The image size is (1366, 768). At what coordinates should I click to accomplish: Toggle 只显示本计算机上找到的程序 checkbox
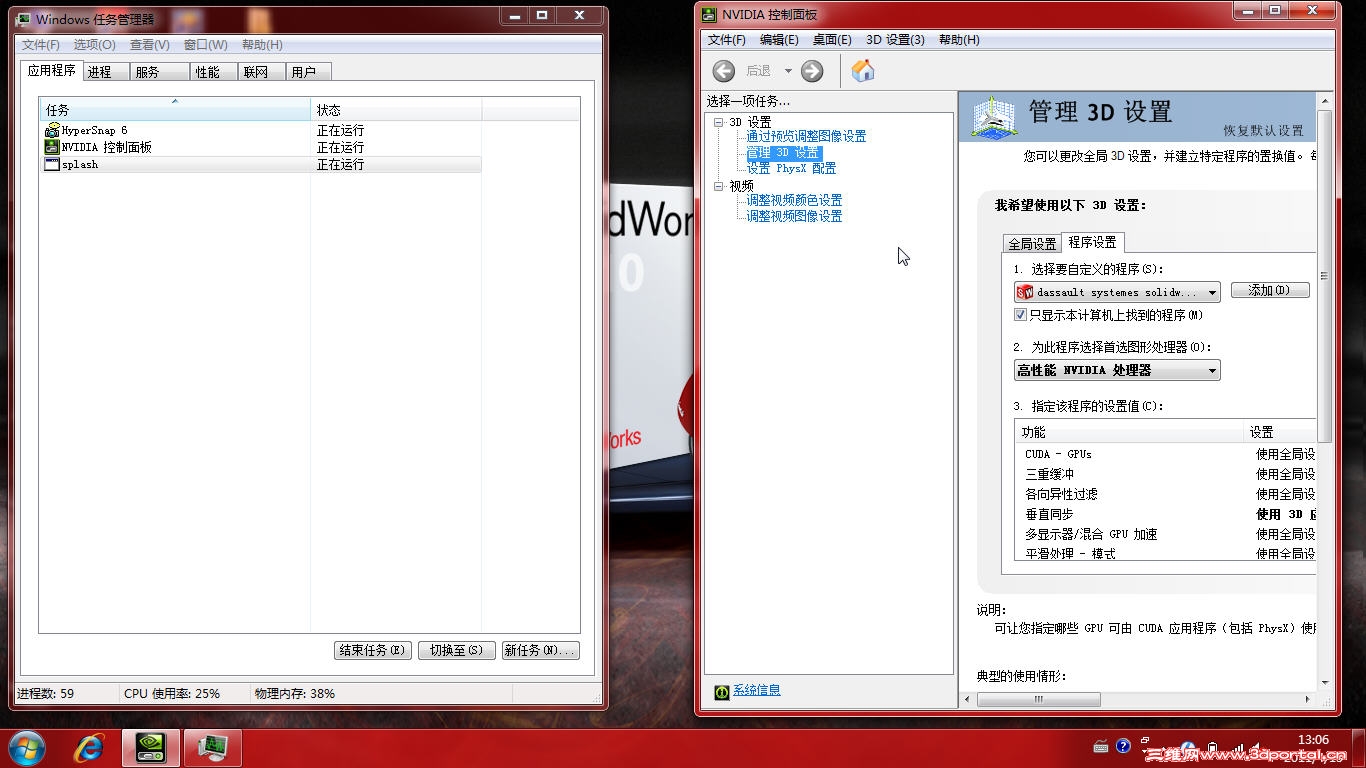[1021, 315]
